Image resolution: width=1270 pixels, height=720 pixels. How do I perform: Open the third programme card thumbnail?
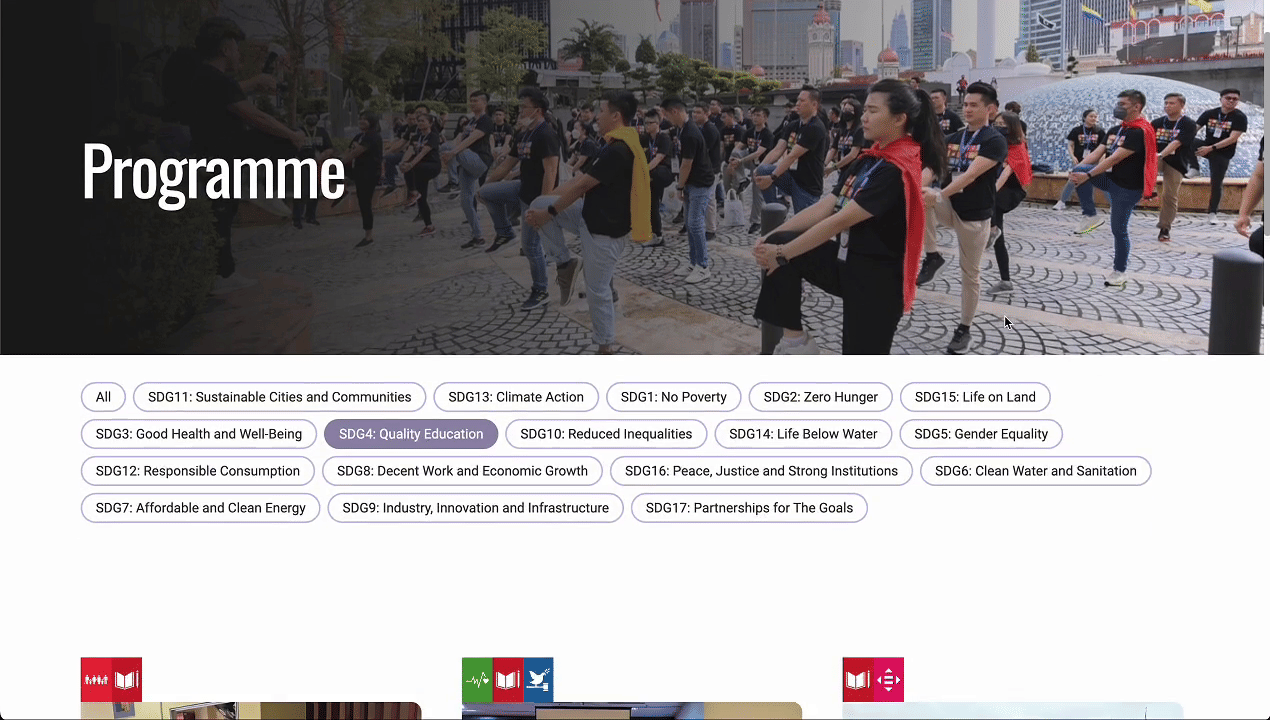(x=1012, y=711)
